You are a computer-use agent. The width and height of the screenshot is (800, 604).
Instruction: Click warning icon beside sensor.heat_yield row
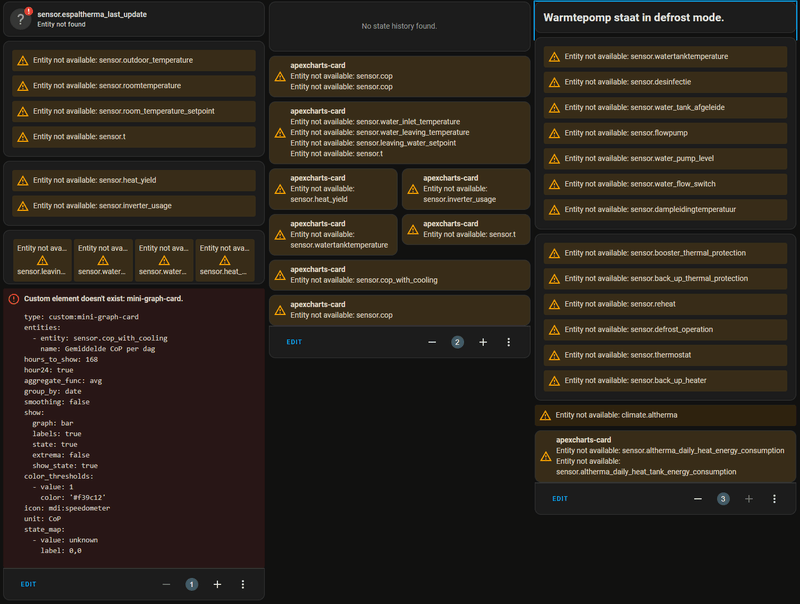(x=23, y=181)
